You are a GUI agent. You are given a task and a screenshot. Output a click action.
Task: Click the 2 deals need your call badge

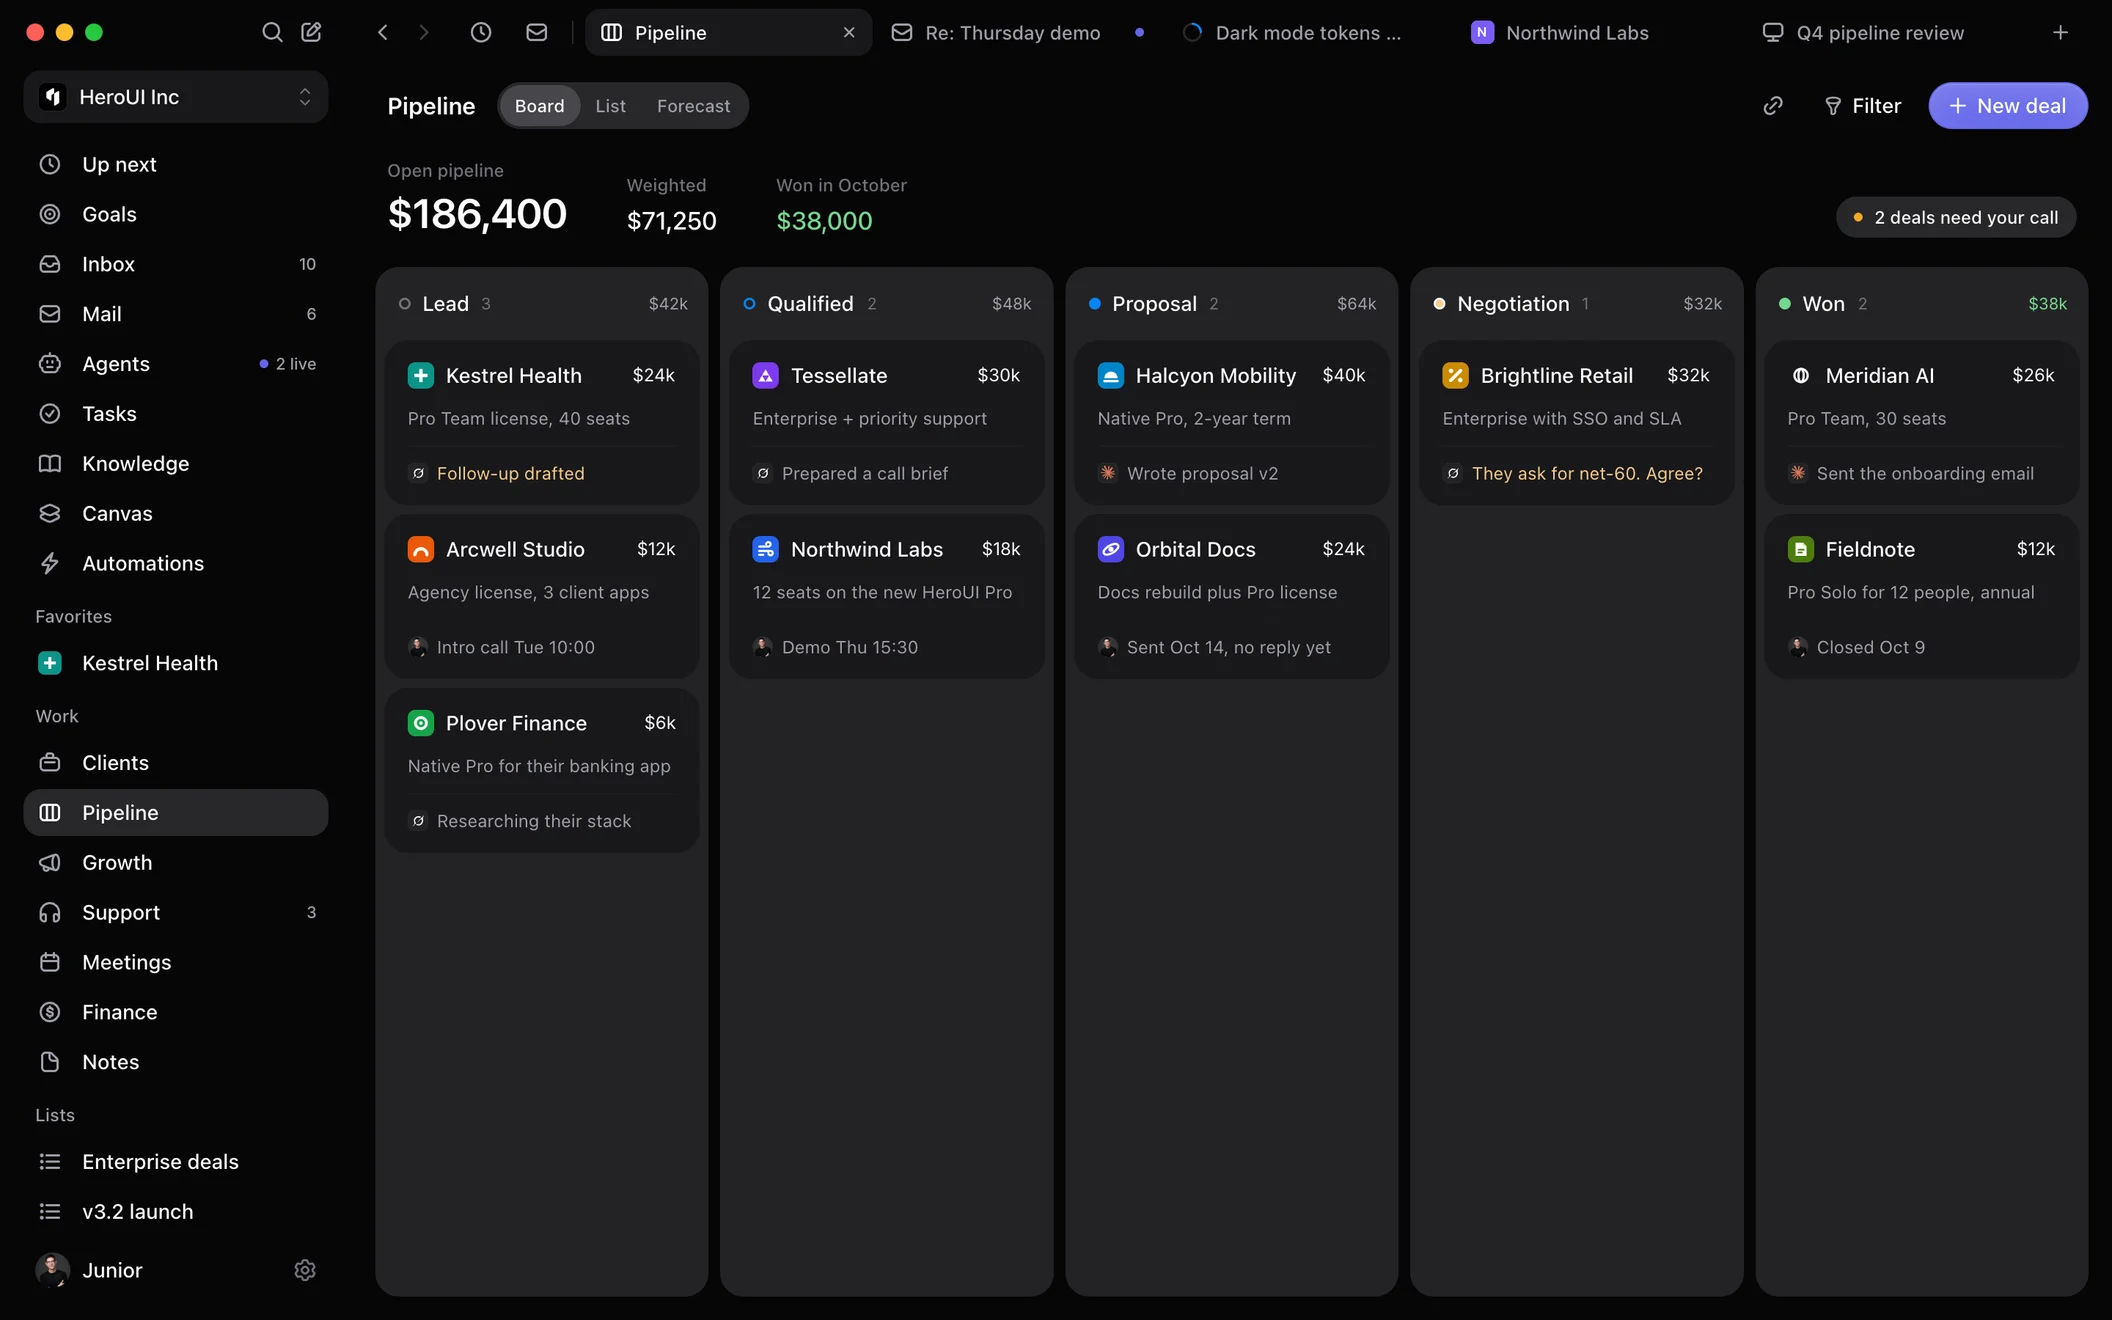(x=1956, y=217)
